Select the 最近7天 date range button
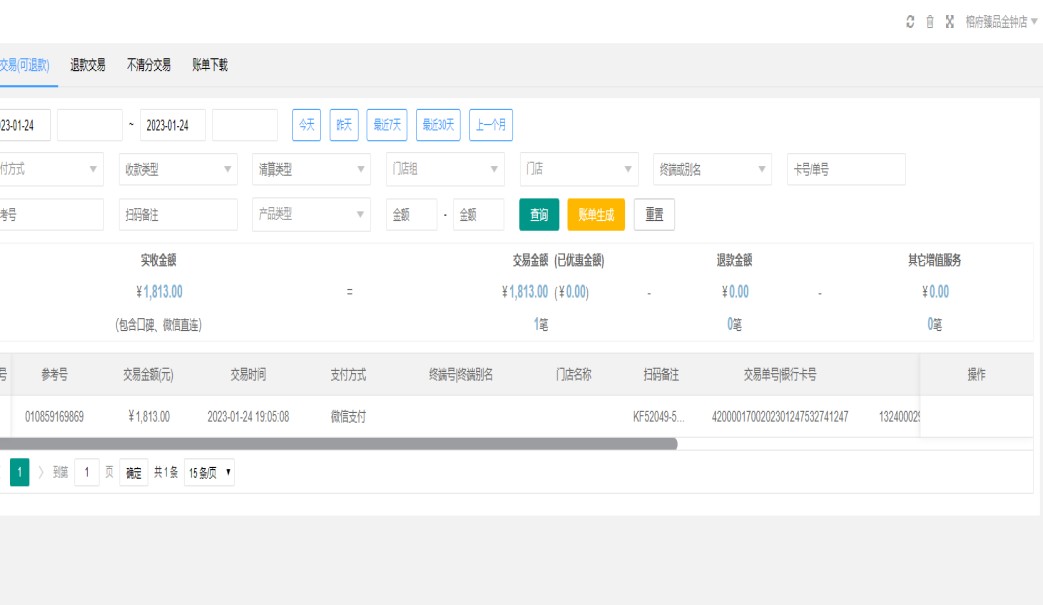This screenshot has width=1043, height=605. pos(387,125)
